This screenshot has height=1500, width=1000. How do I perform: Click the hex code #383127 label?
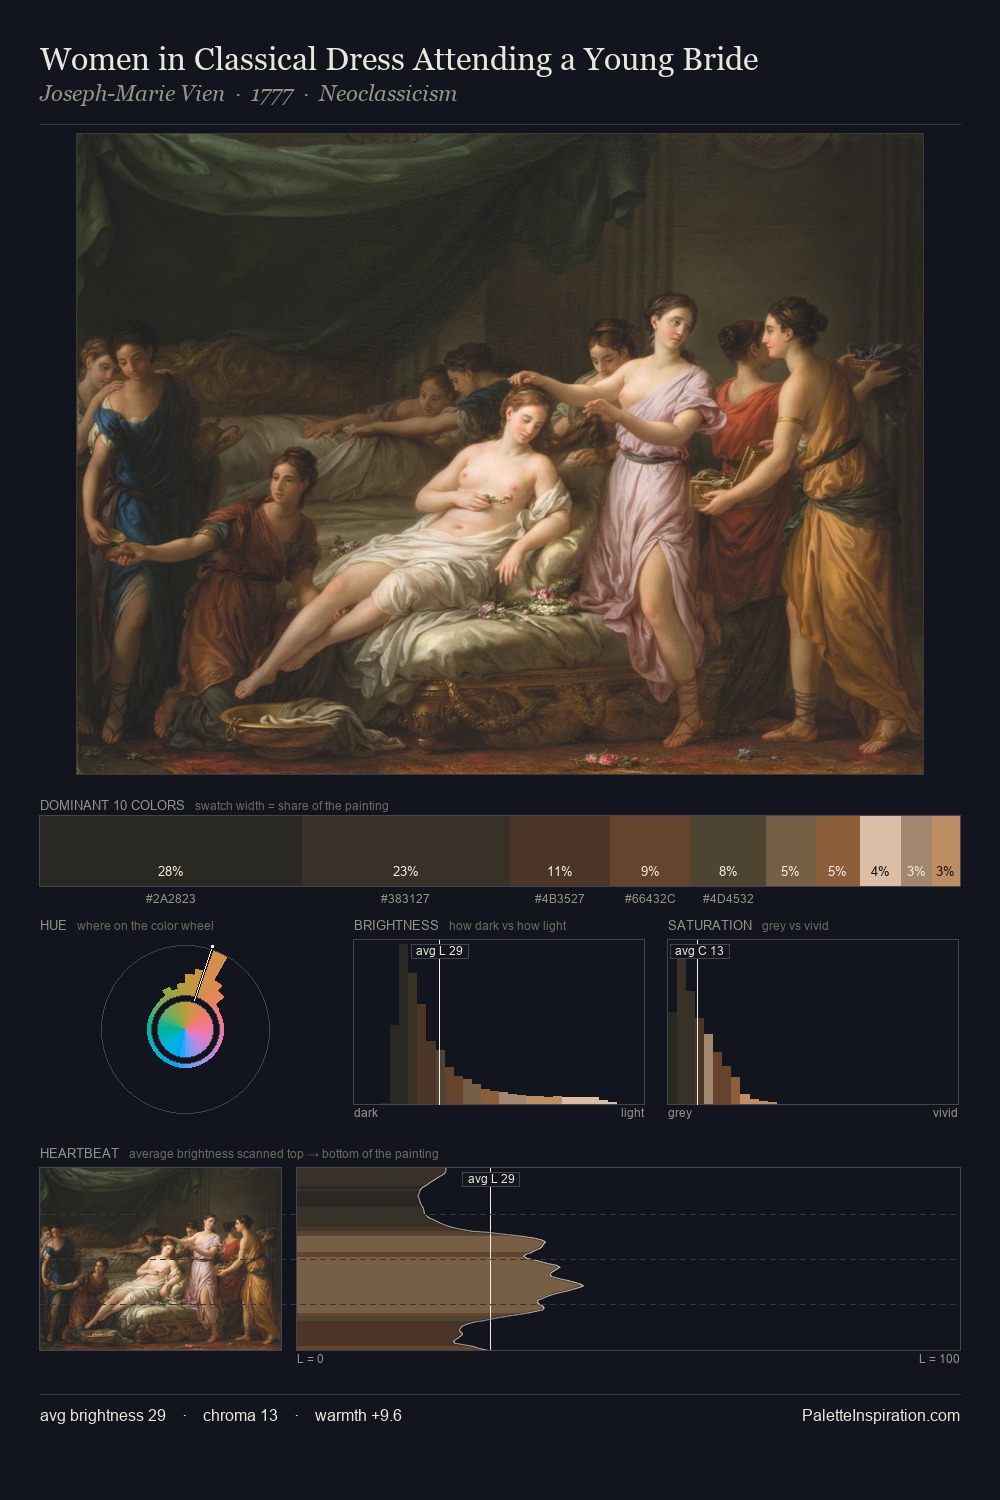pyautogui.click(x=405, y=898)
